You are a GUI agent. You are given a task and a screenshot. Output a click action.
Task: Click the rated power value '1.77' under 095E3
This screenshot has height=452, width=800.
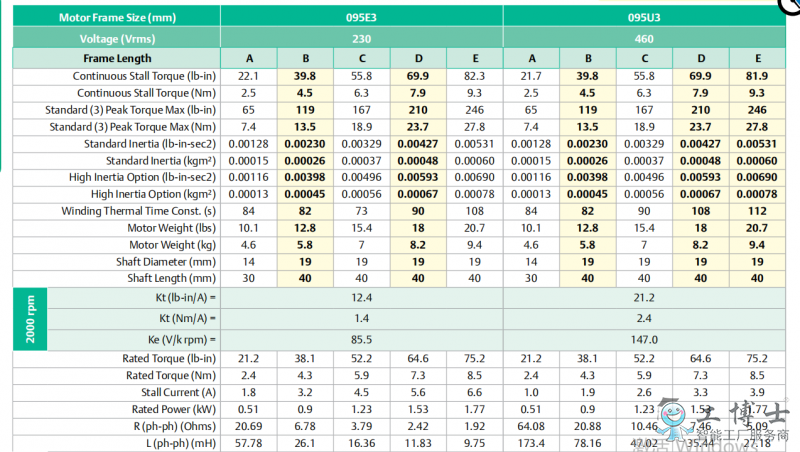tap(474, 409)
